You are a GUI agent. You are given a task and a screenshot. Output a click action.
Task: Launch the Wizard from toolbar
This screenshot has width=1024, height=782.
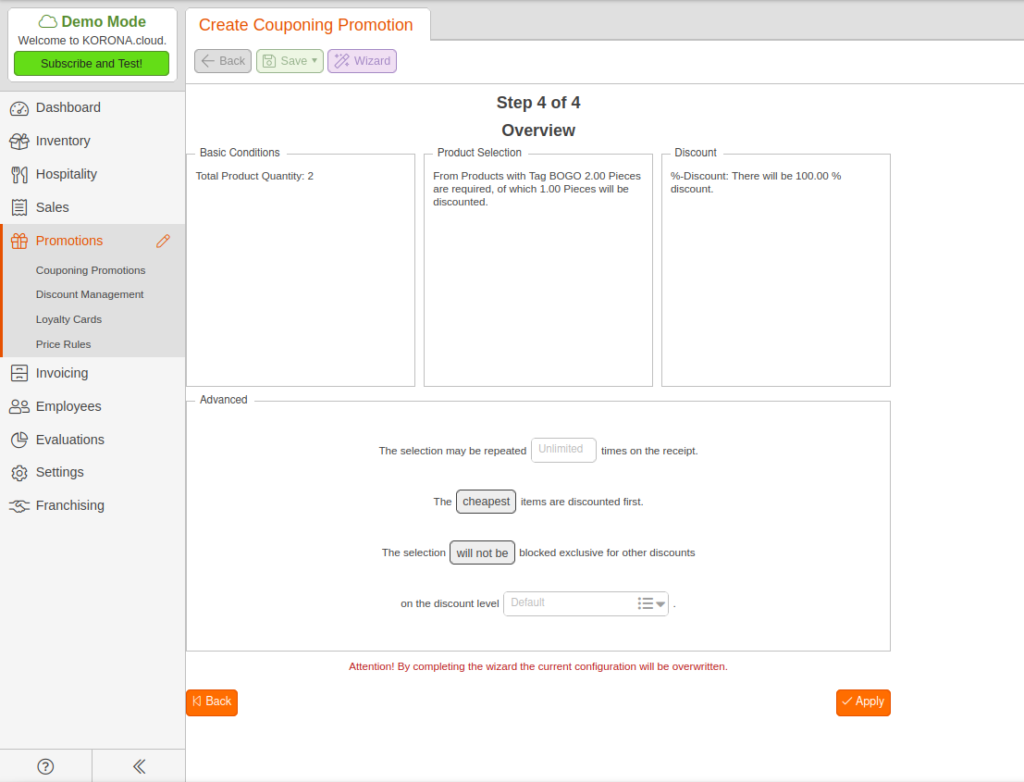[362, 61]
